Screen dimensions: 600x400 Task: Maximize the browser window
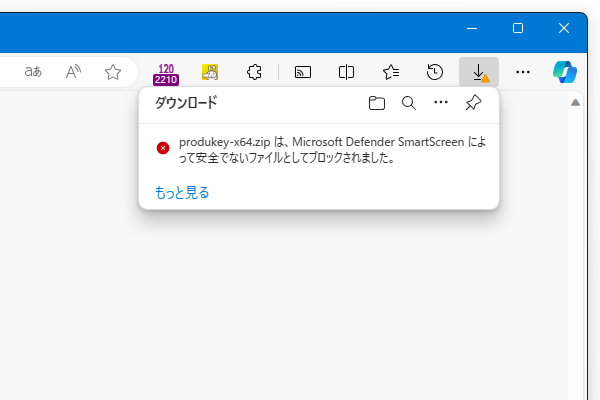(518, 28)
